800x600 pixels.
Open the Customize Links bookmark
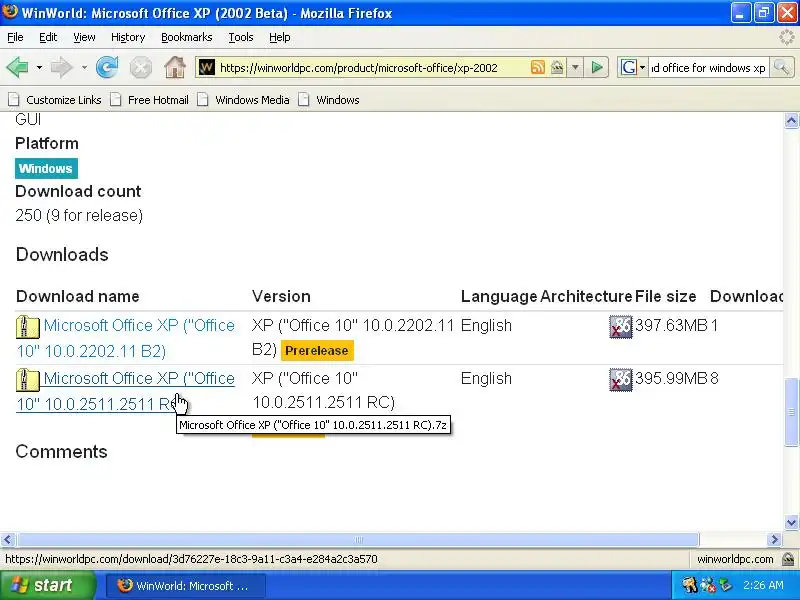pos(55,100)
